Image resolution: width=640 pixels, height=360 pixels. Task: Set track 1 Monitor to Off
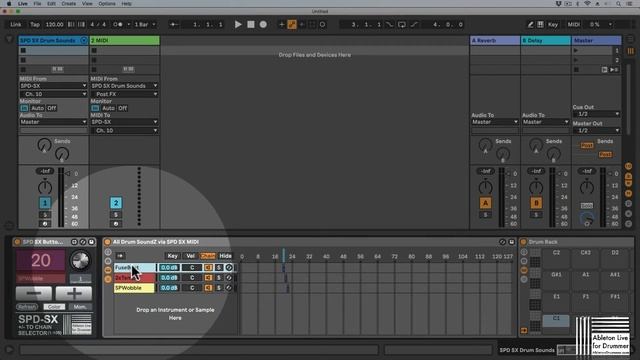click(51, 108)
